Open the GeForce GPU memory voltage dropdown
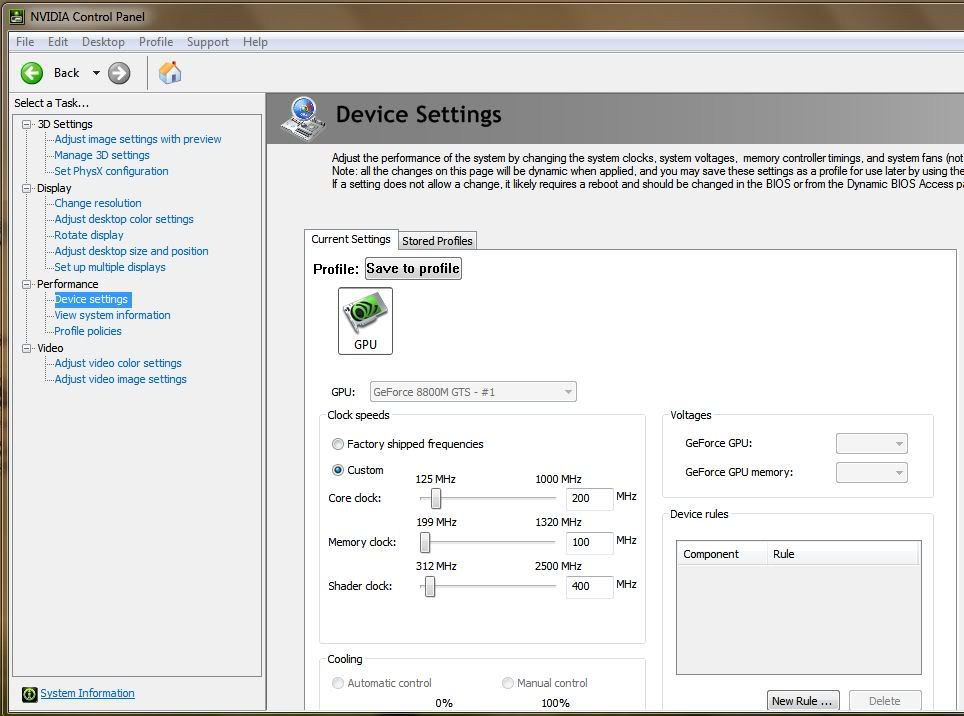 [872, 472]
